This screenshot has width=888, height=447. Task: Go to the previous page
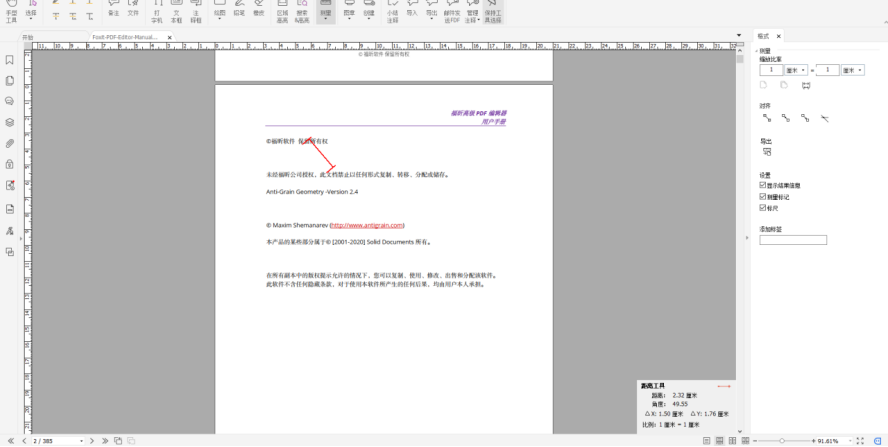pyautogui.click(x=24, y=441)
